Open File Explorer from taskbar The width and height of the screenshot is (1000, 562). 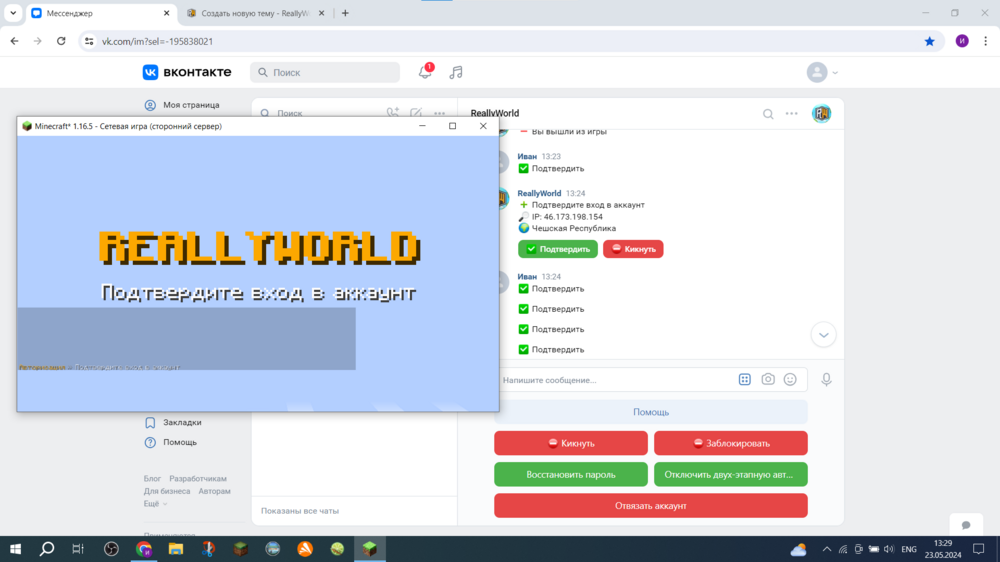pyautogui.click(x=176, y=549)
